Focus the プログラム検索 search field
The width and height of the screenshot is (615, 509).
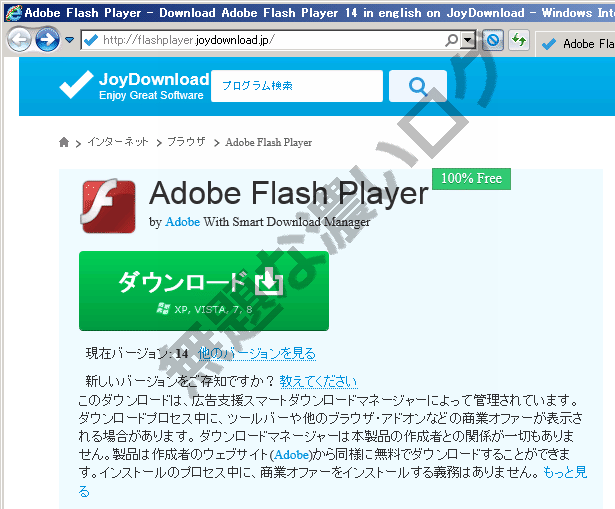point(297,86)
